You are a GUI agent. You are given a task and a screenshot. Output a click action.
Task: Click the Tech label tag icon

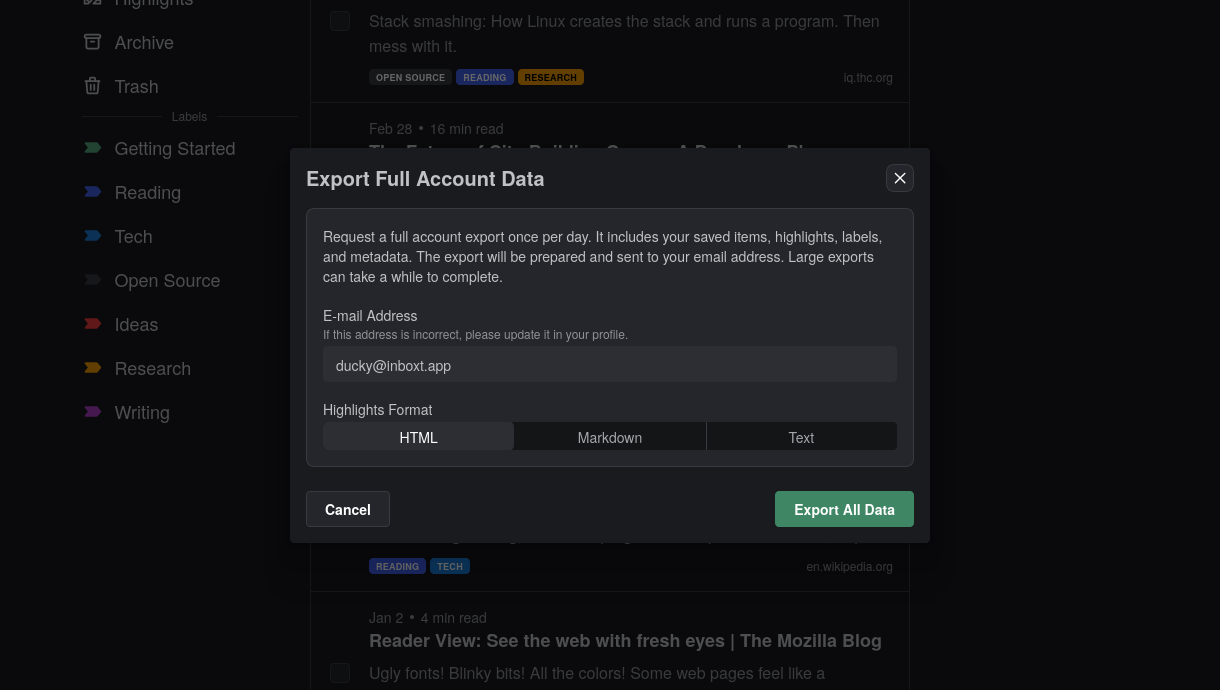pyautogui.click(x=93, y=234)
